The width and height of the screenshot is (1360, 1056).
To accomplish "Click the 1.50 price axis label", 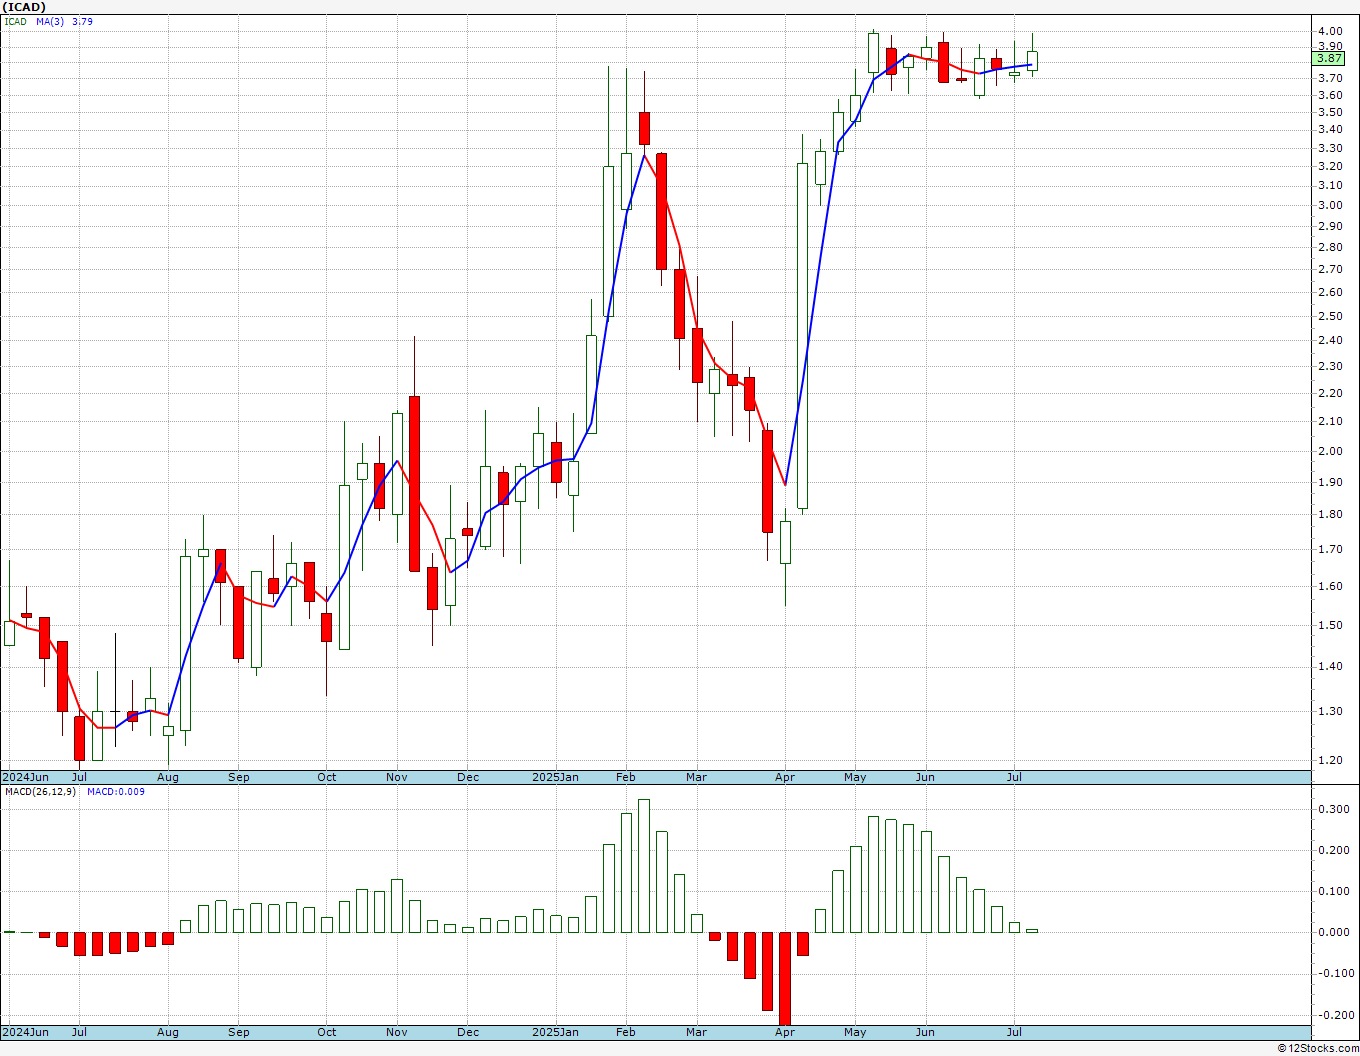I will pyautogui.click(x=1330, y=625).
